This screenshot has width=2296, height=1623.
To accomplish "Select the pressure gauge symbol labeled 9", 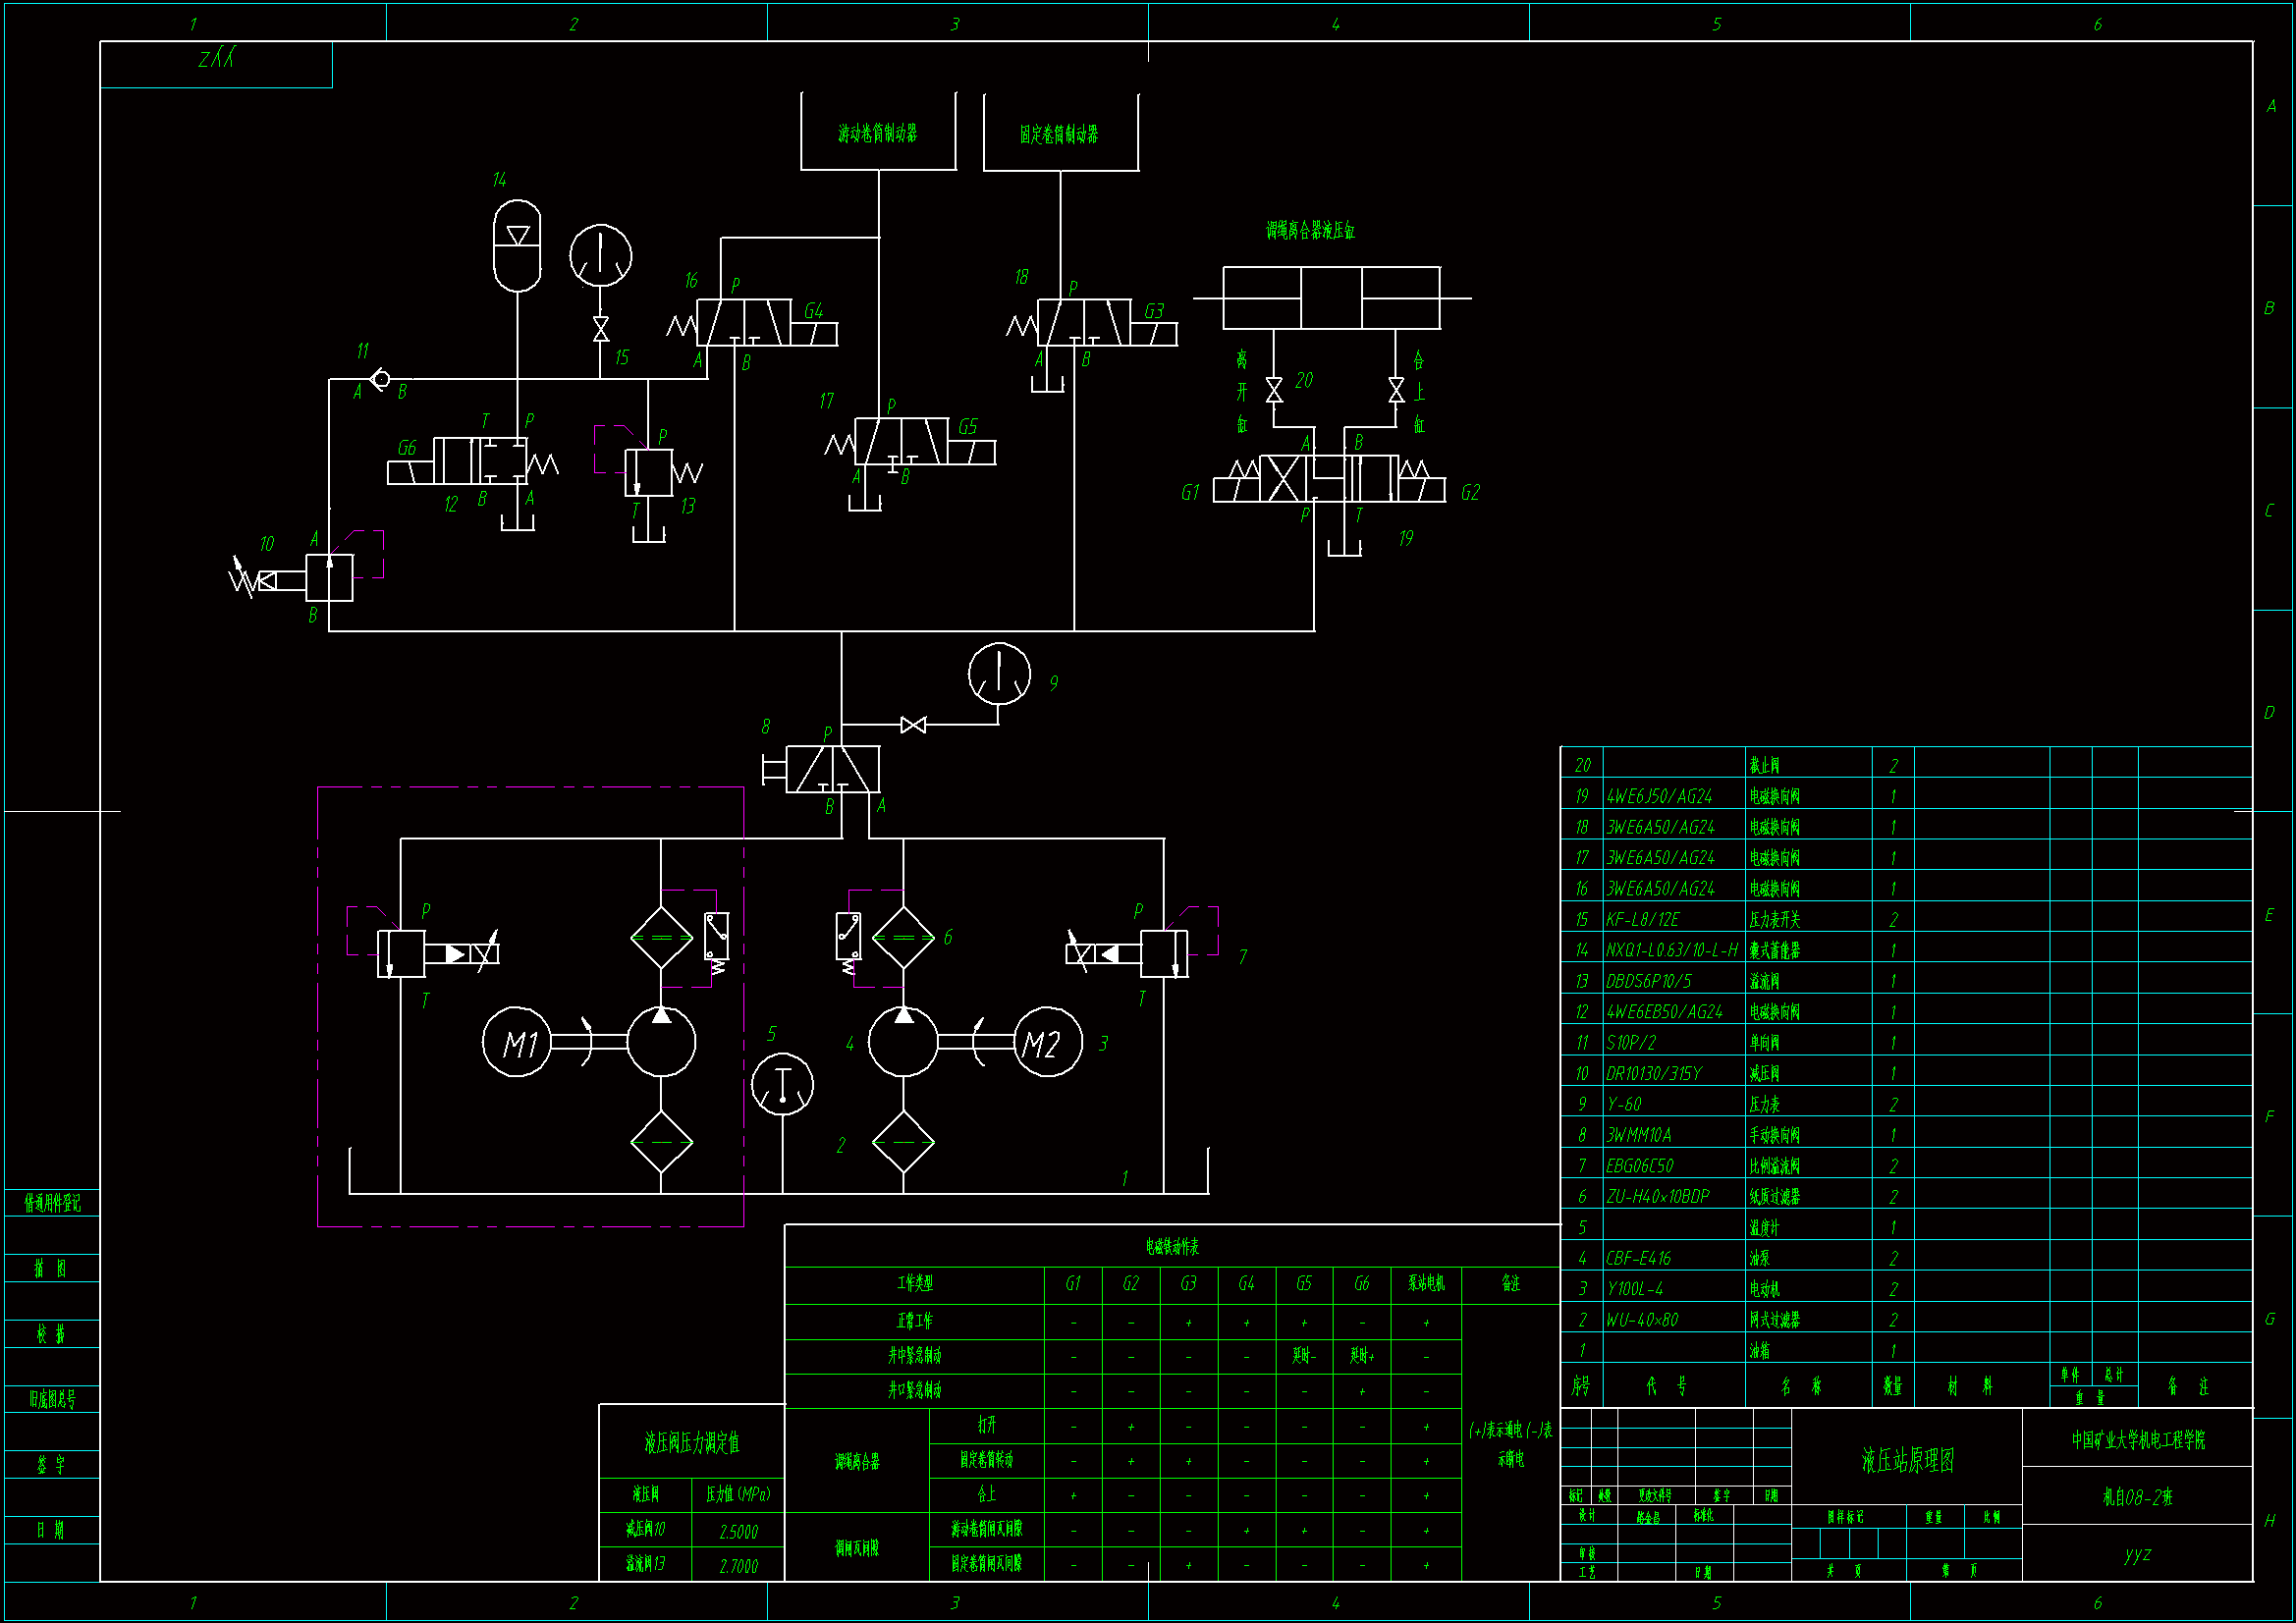I will [x=998, y=673].
